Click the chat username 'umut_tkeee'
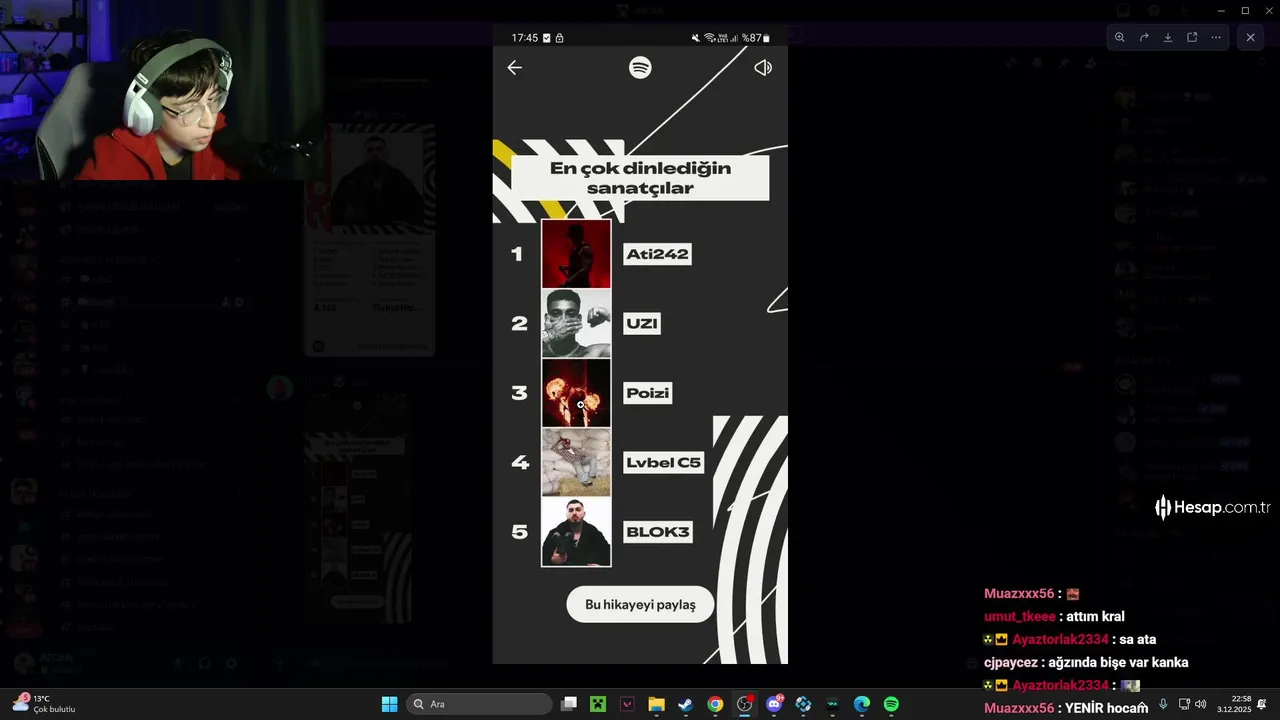Screen dimensions: 1280x720 pos(1019,617)
